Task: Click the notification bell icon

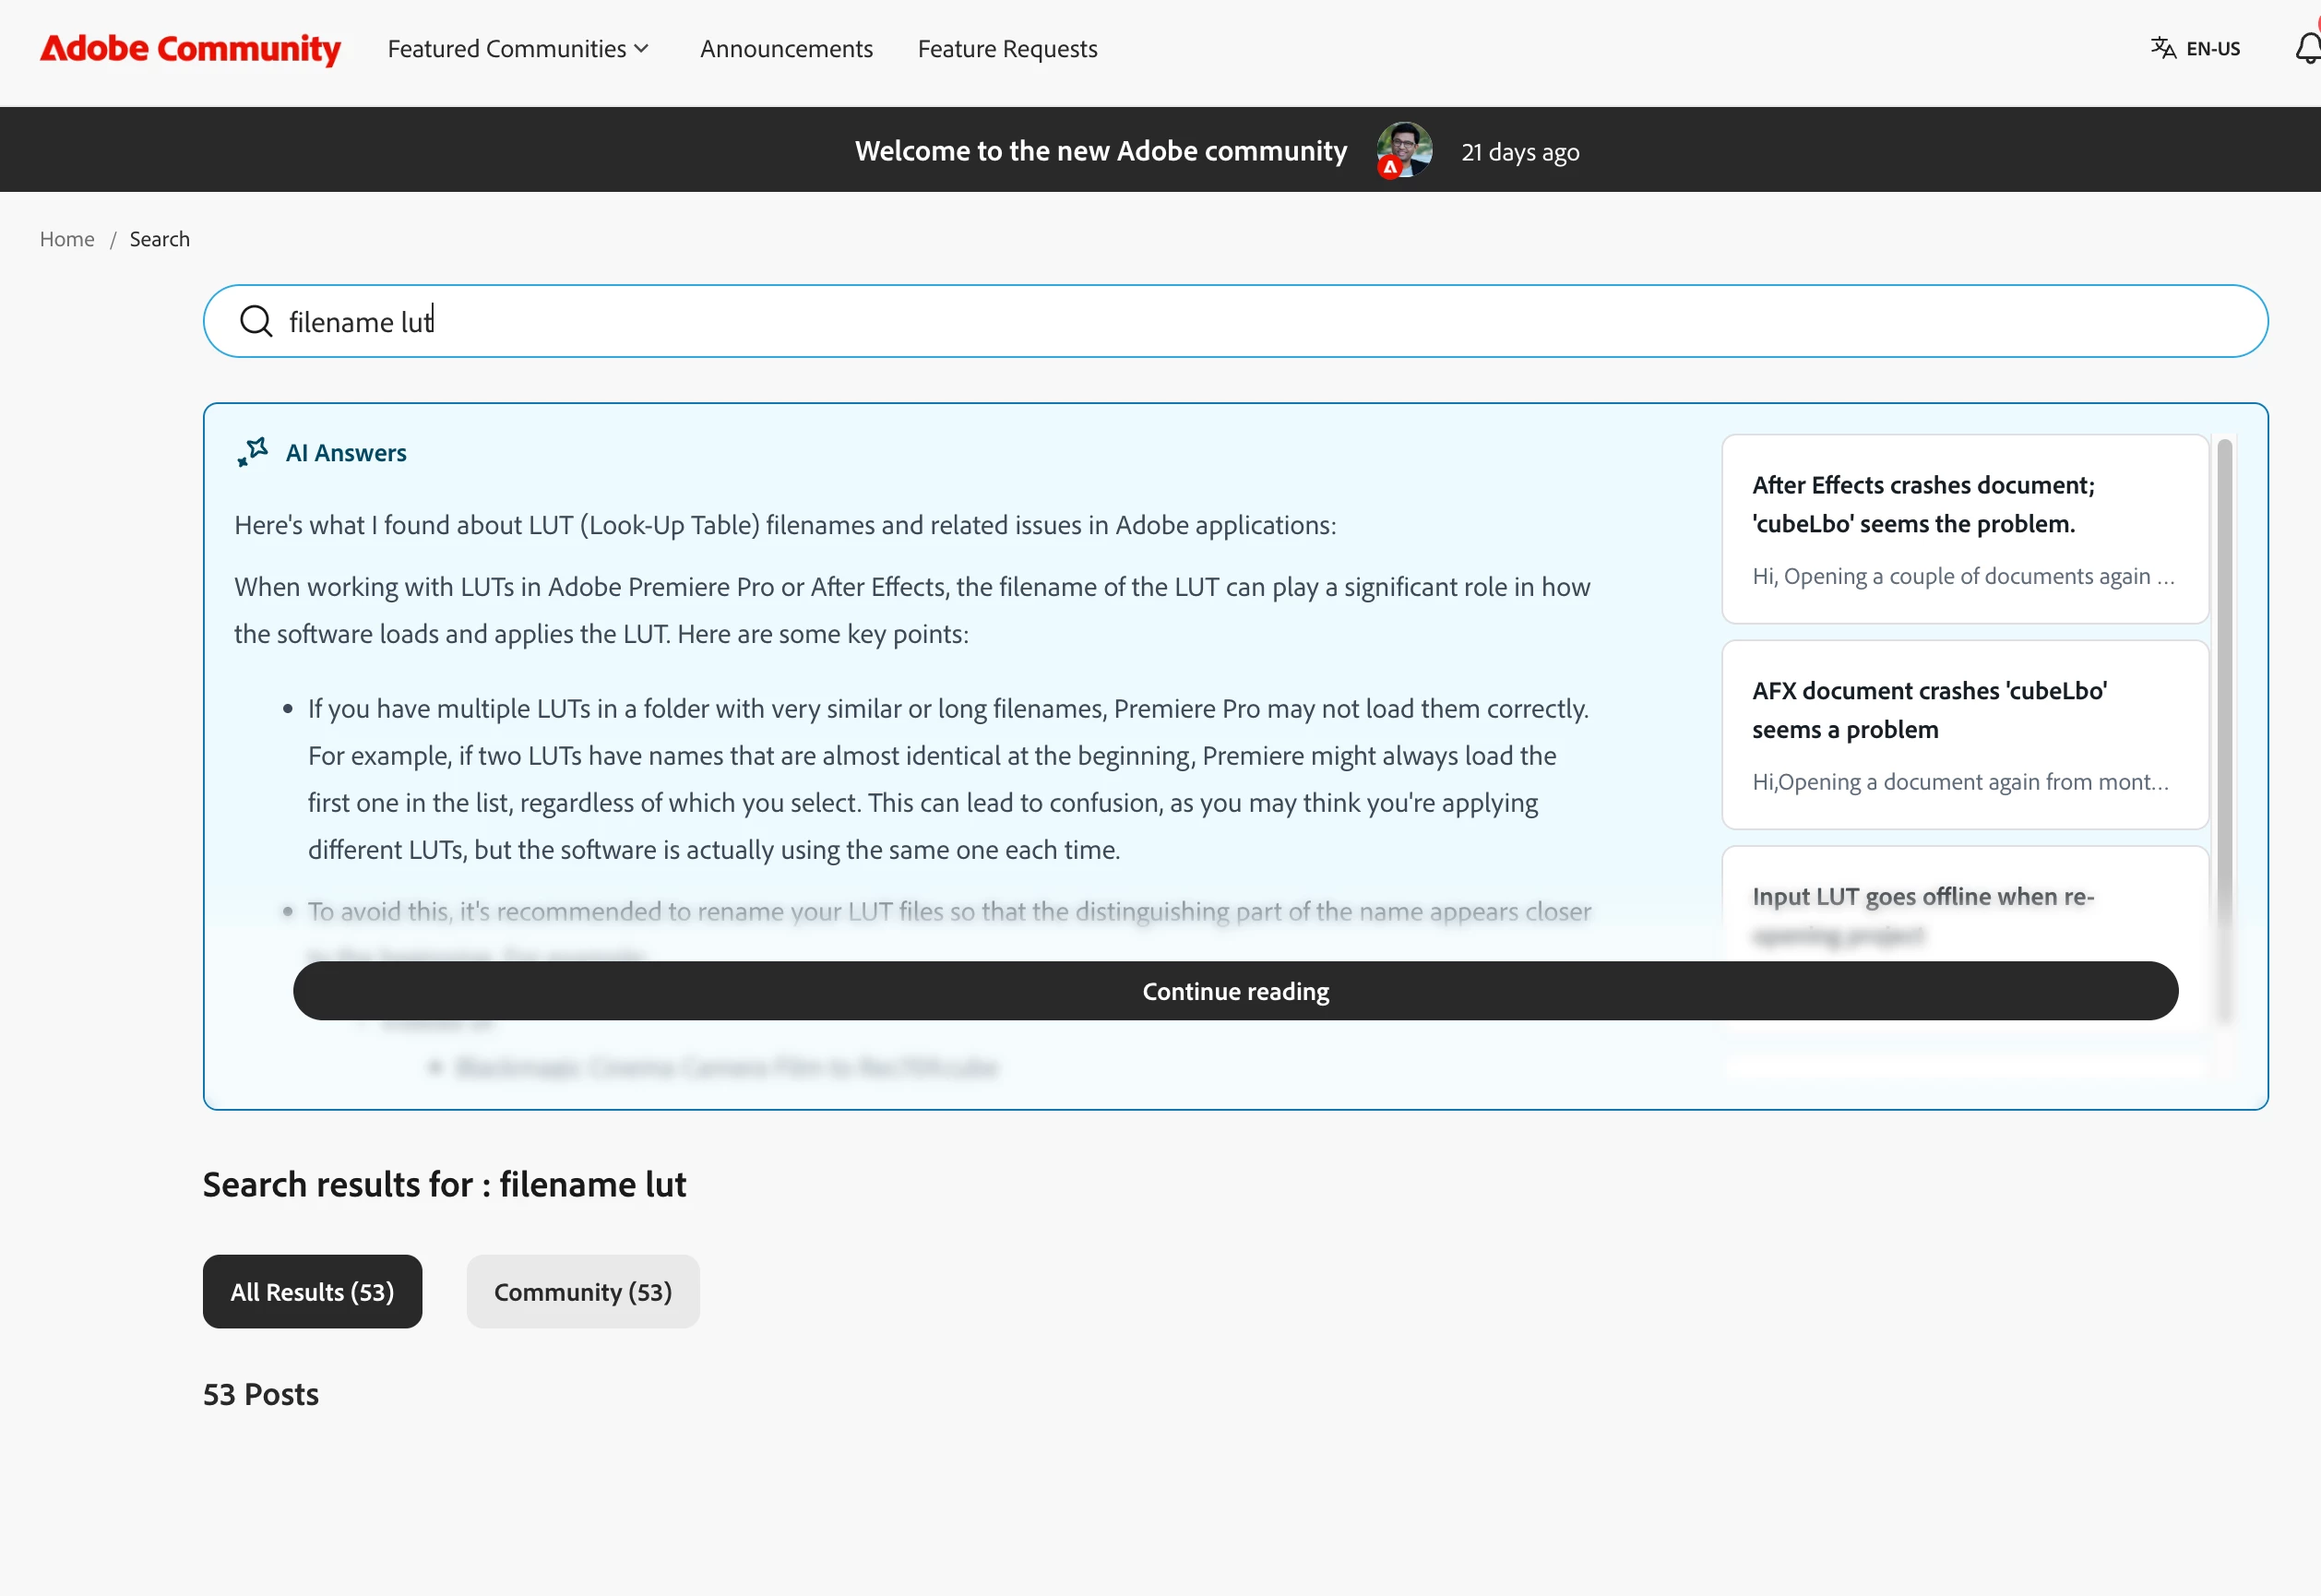Action: pyautogui.click(x=2307, y=48)
